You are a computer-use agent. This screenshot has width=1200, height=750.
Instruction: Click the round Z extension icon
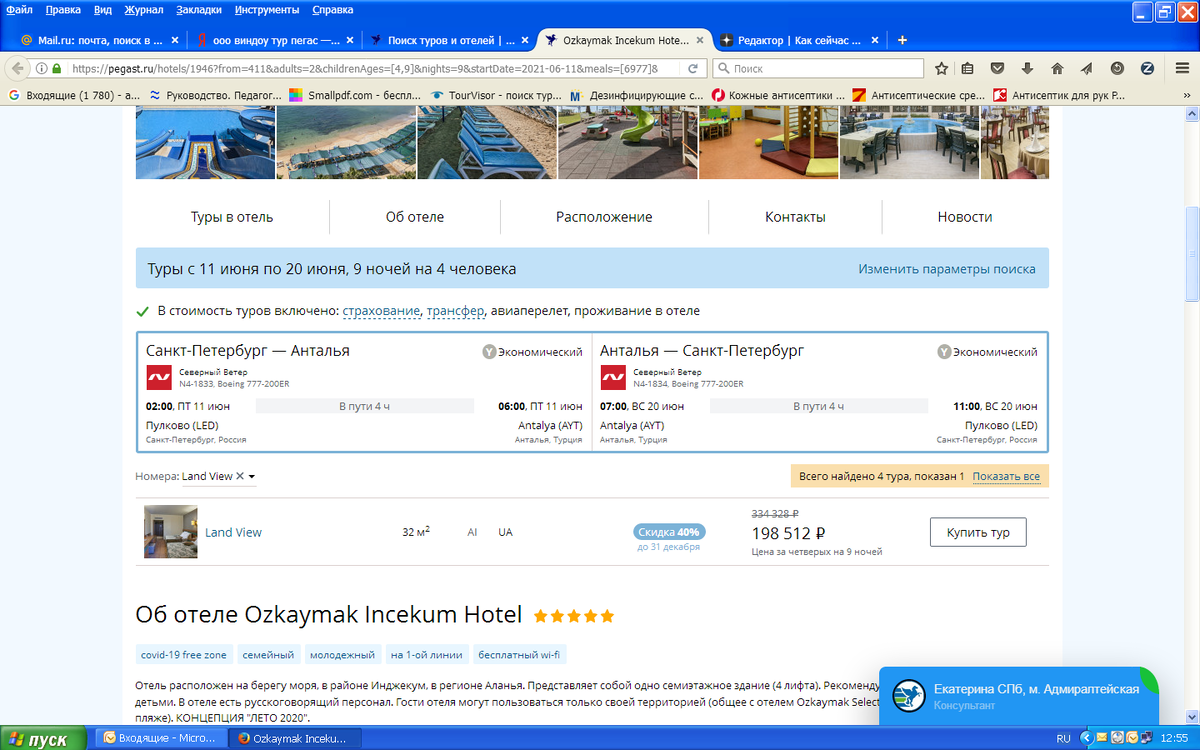tap(1147, 69)
